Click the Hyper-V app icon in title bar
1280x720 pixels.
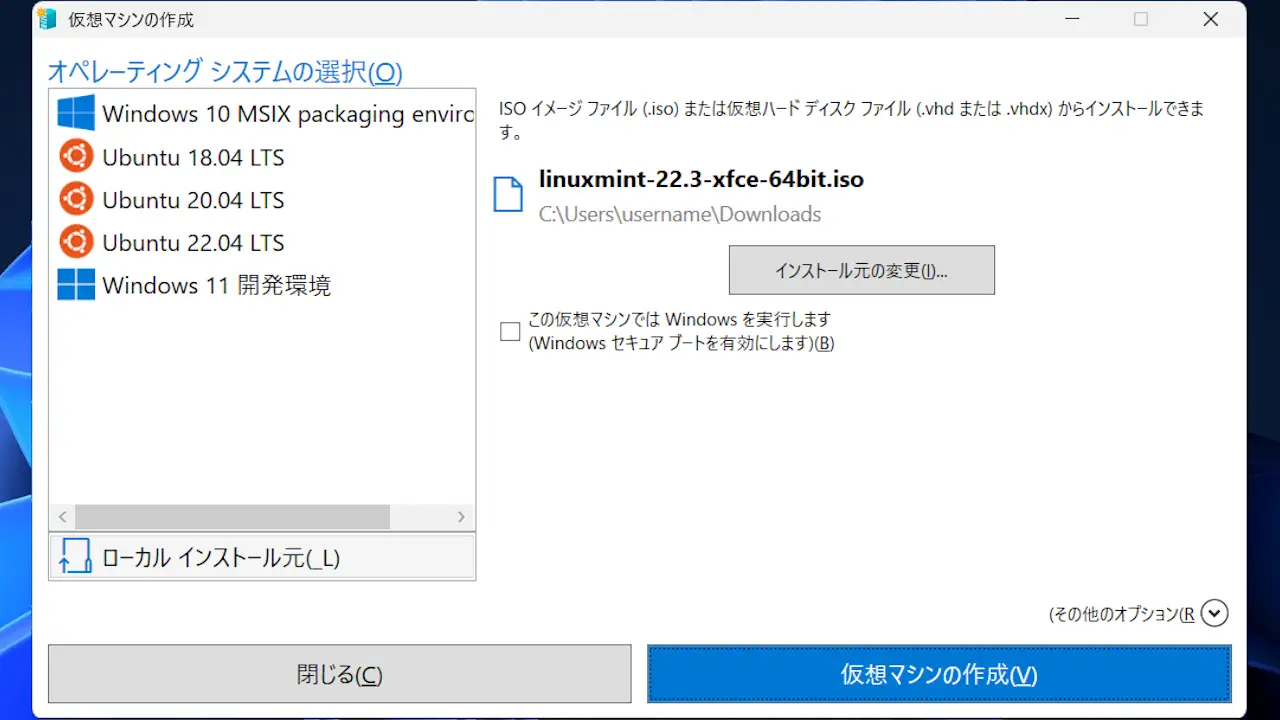[x=46, y=19]
